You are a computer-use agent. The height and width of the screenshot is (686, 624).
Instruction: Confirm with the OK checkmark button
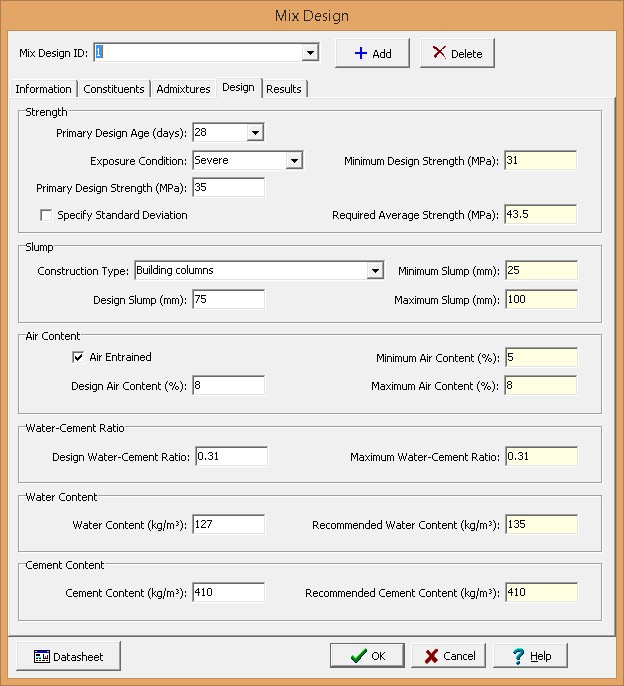[367, 656]
